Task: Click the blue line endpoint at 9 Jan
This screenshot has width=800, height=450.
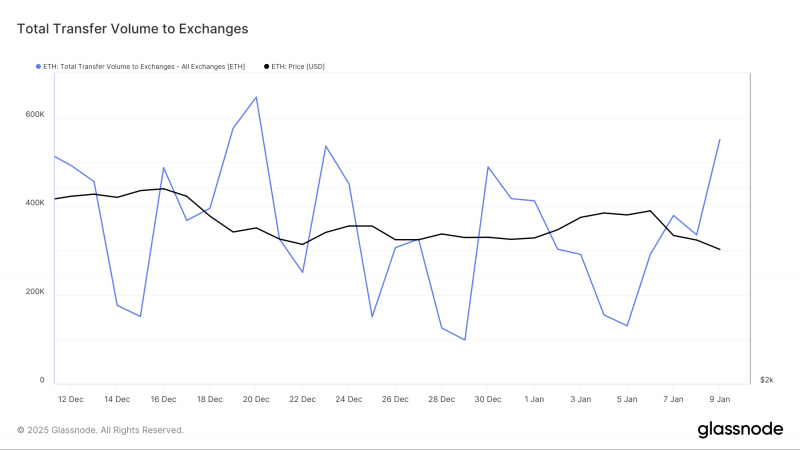Action: pyautogui.click(x=719, y=139)
